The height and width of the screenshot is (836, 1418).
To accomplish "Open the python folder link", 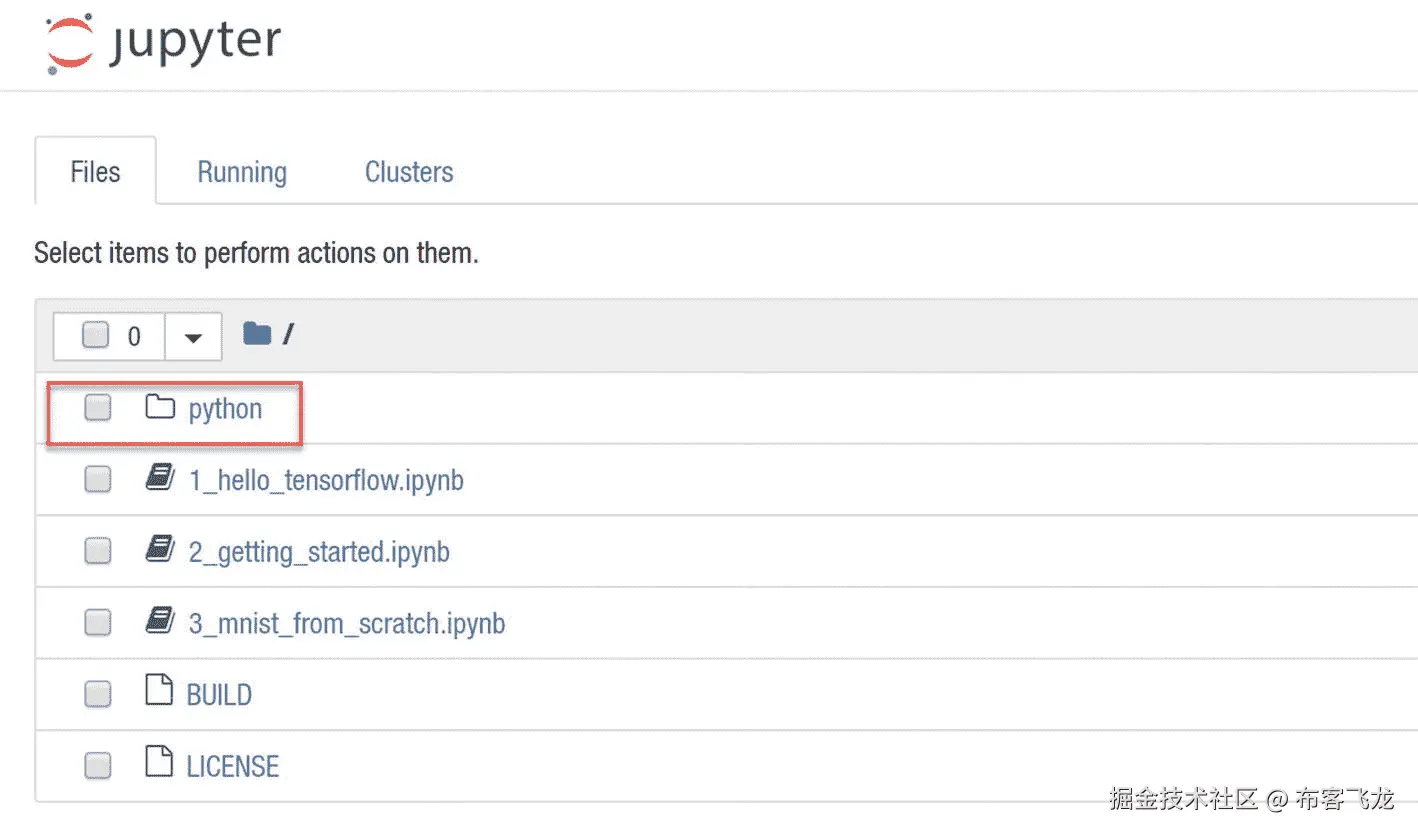I will (x=225, y=409).
